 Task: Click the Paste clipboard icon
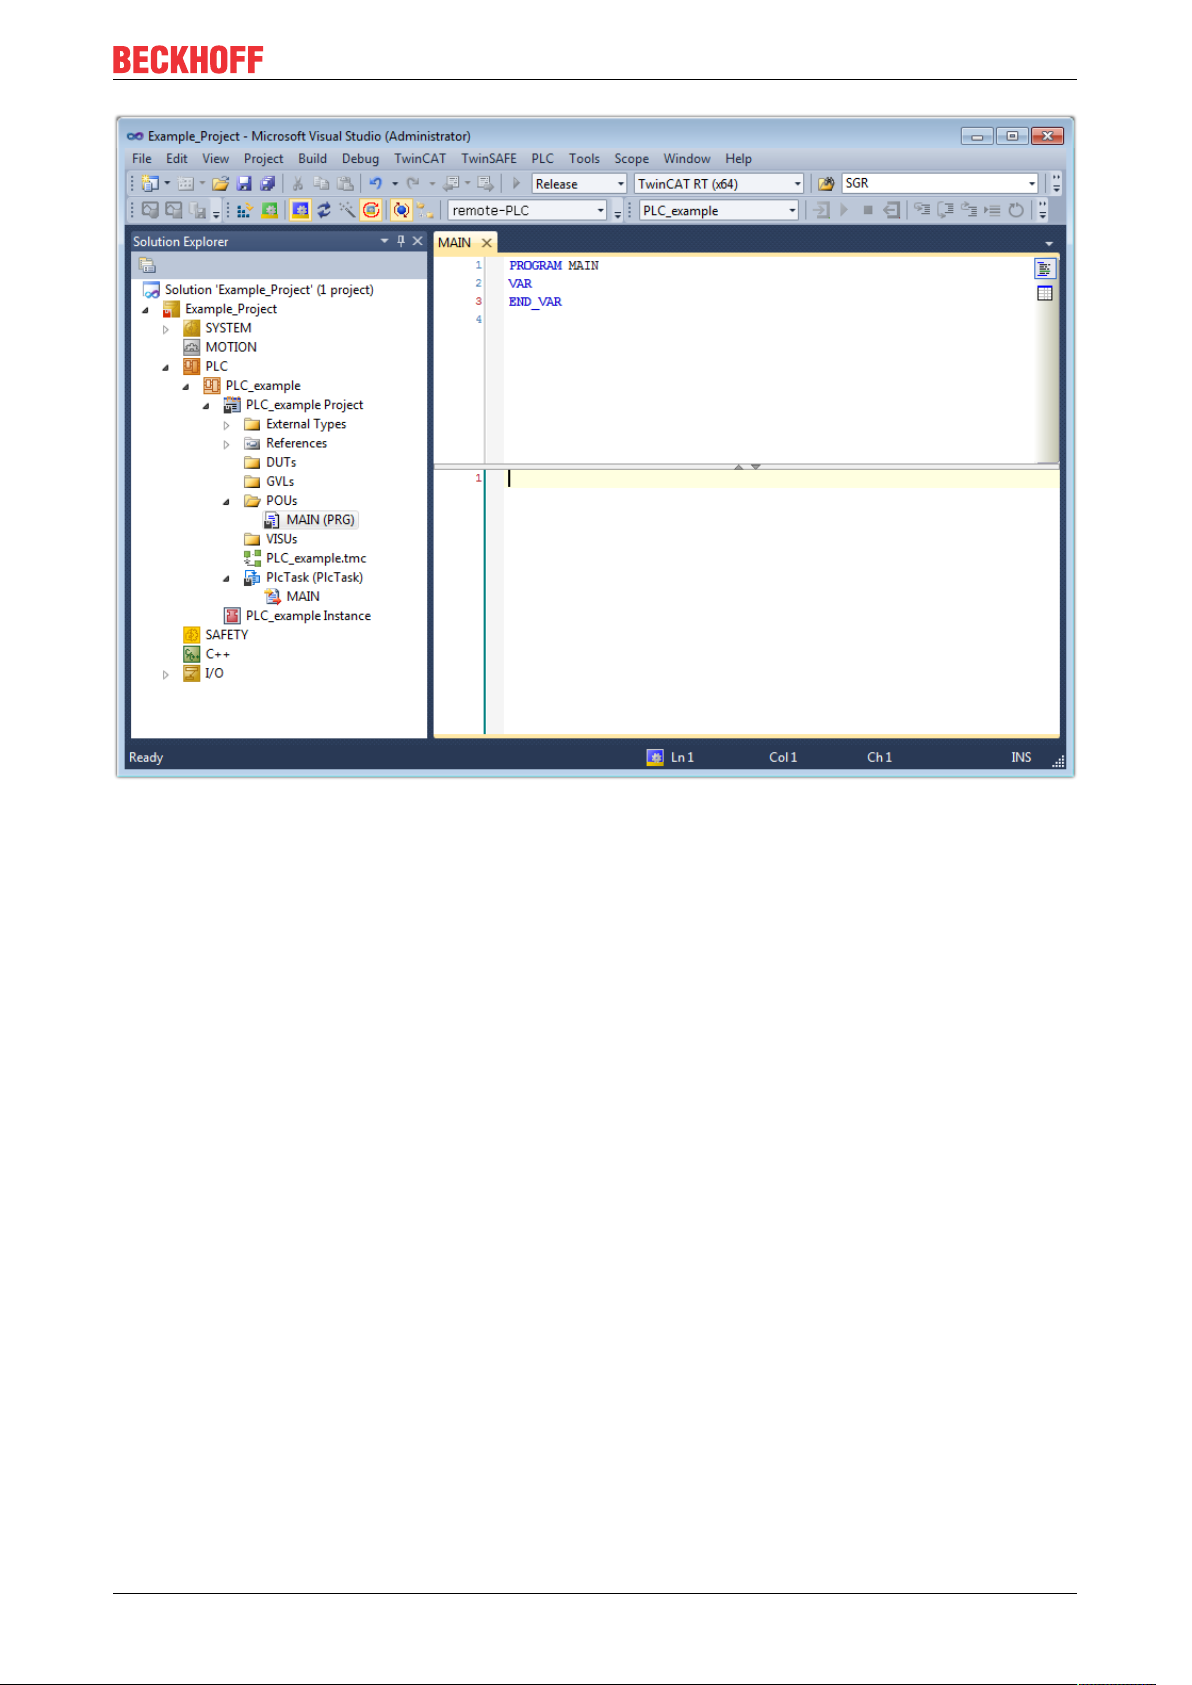coord(345,184)
